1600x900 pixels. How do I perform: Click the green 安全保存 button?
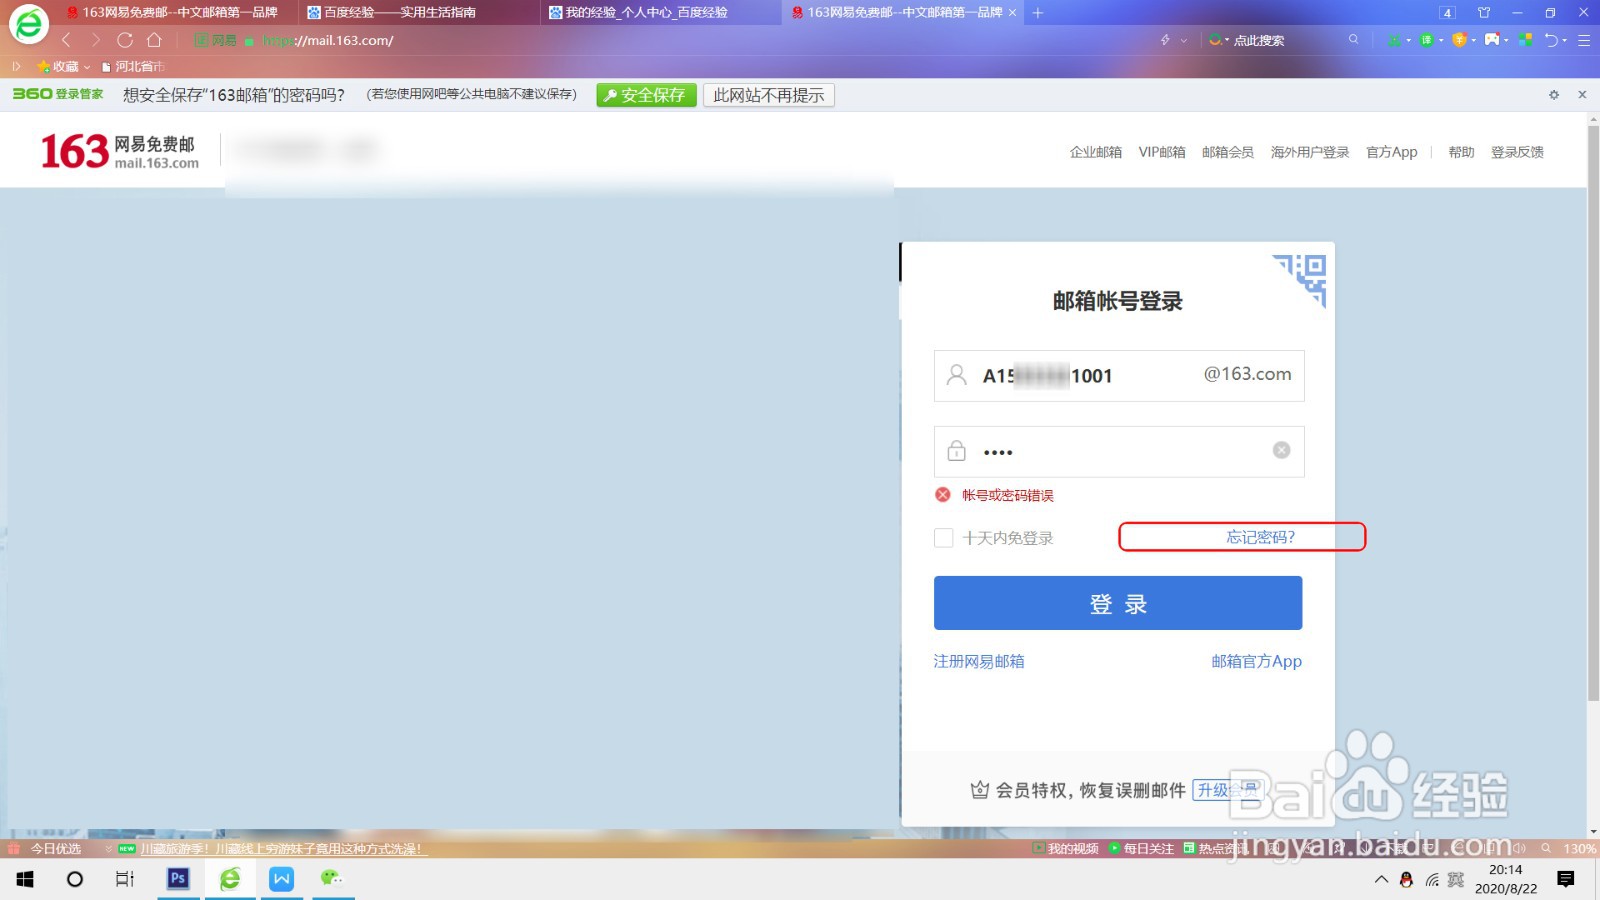coord(646,95)
